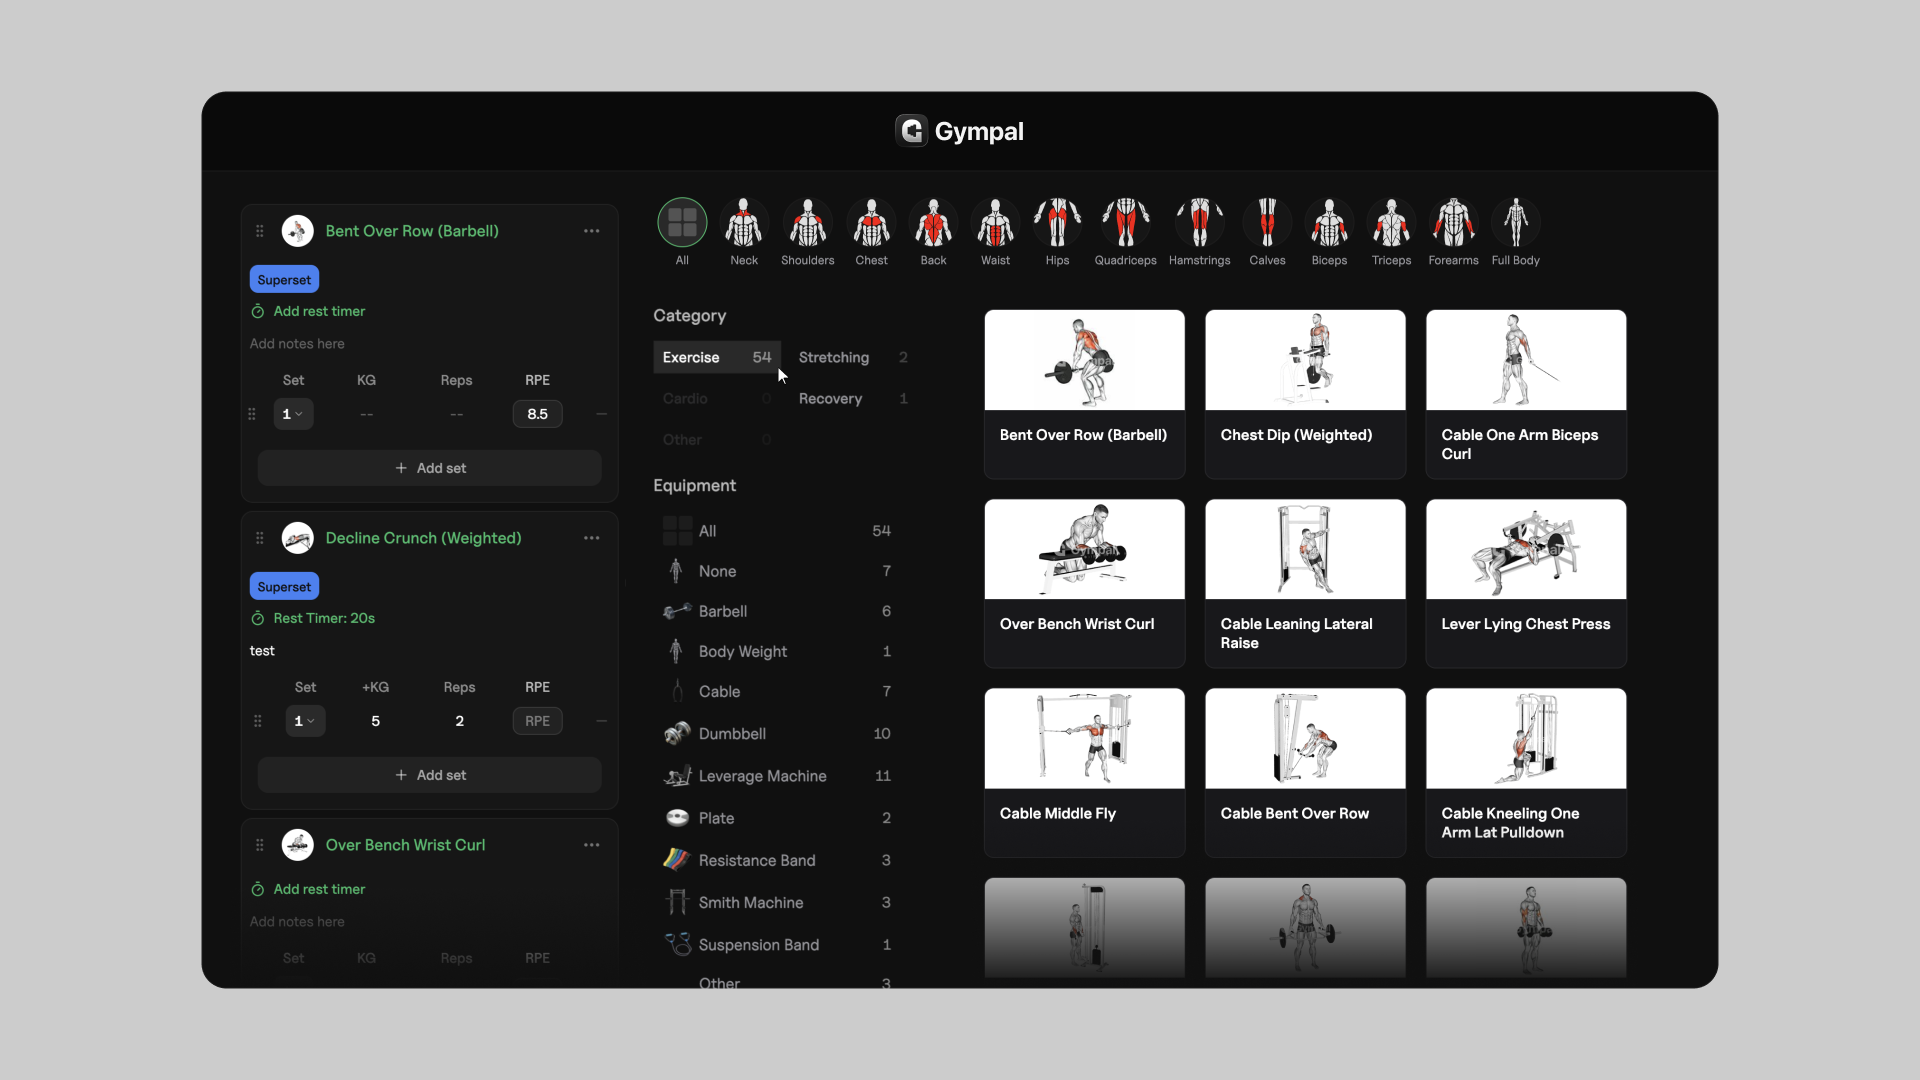Select the Cable equipment filter
The width and height of the screenshot is (1920, 1080).
[777, 691]
